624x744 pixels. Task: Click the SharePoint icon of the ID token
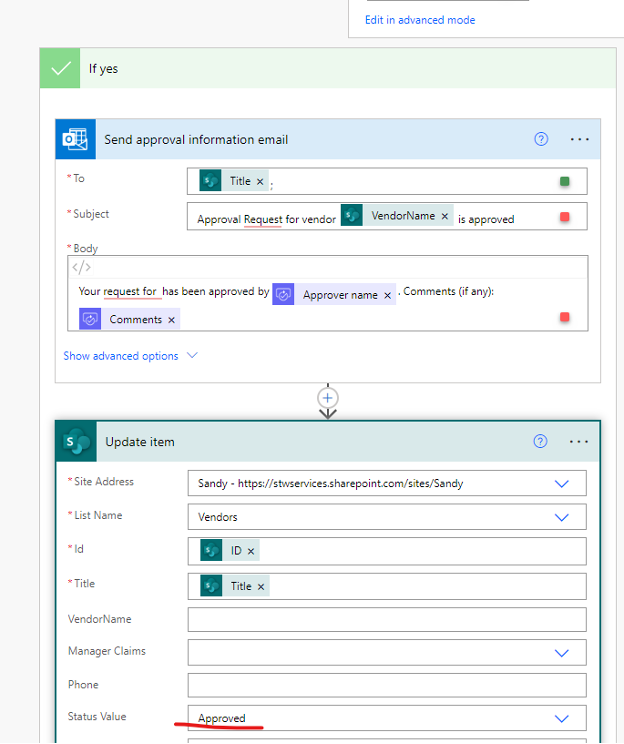coord(211,550)
